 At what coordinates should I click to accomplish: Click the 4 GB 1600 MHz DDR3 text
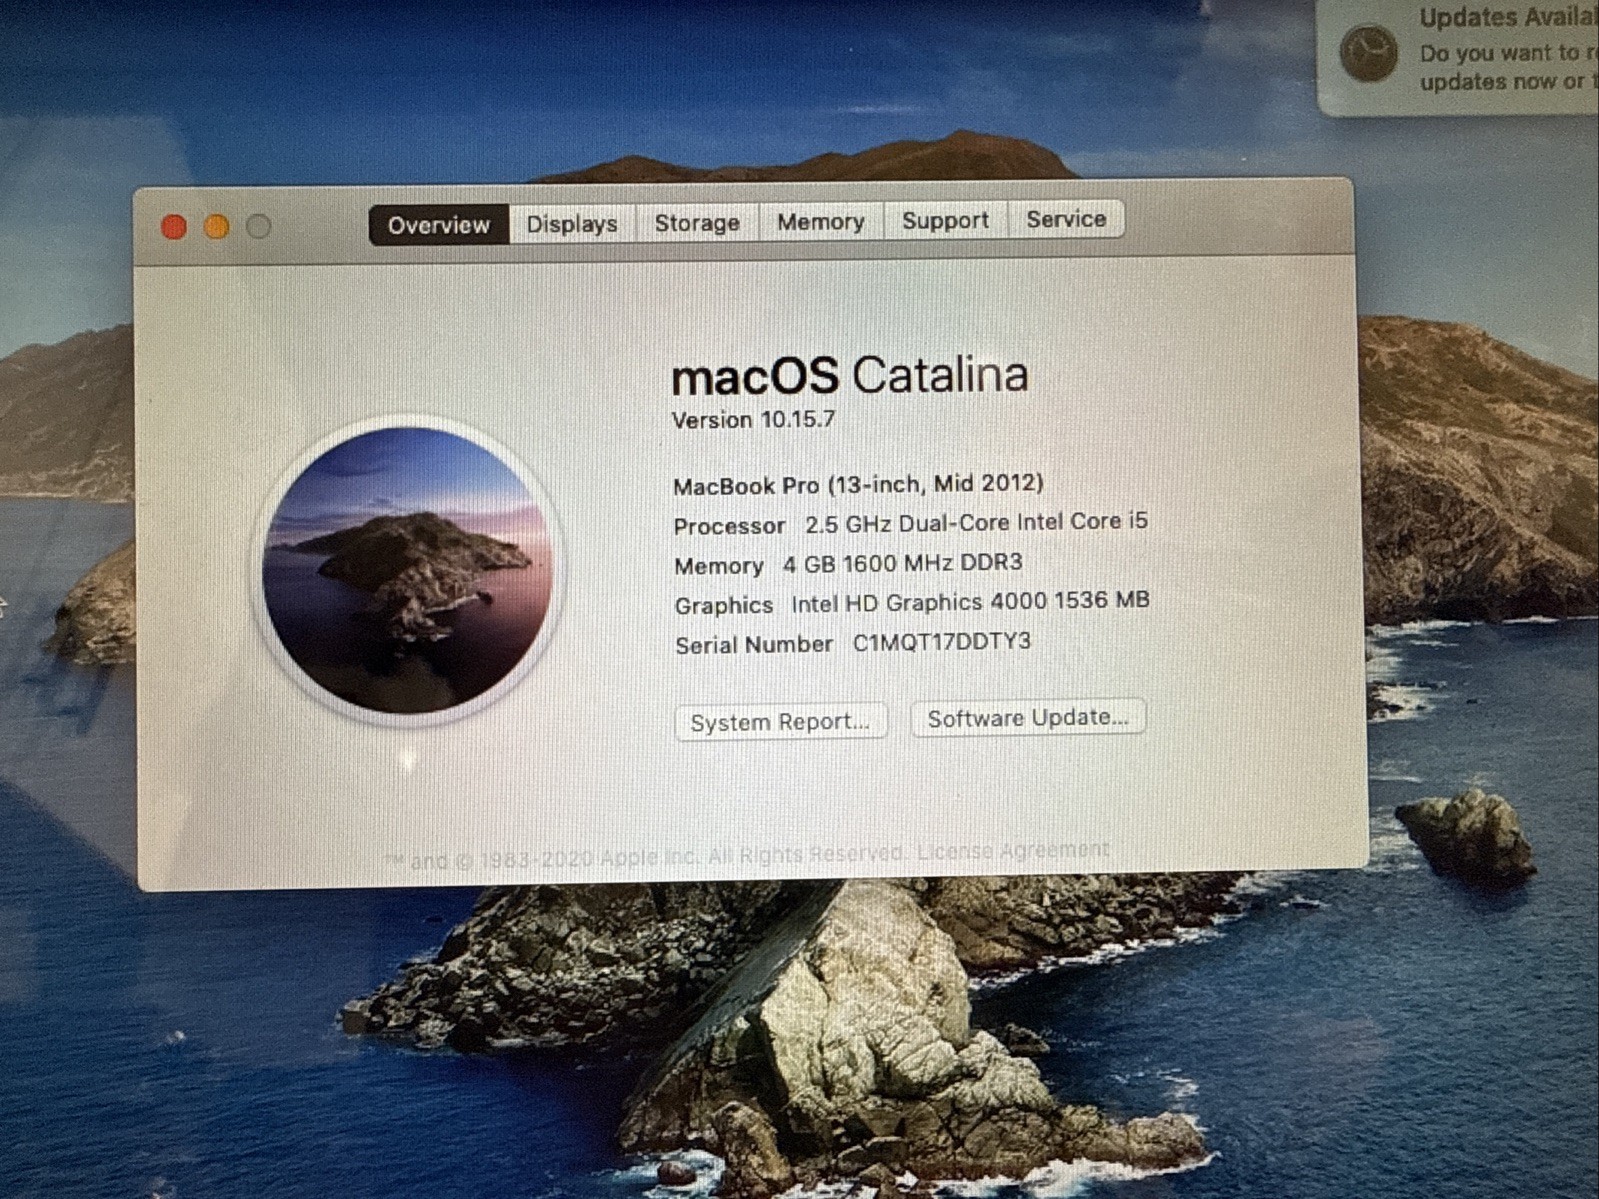(902, 563)
